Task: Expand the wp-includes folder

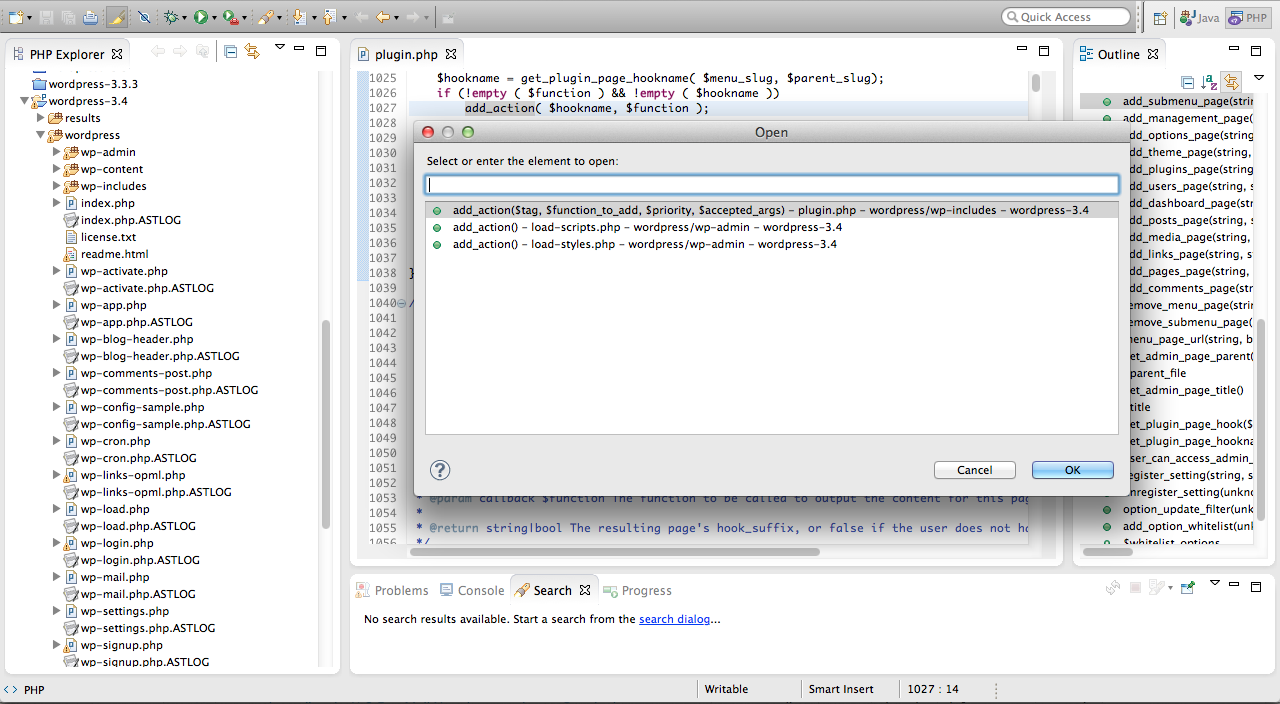Action: click(x=57, y=186)
